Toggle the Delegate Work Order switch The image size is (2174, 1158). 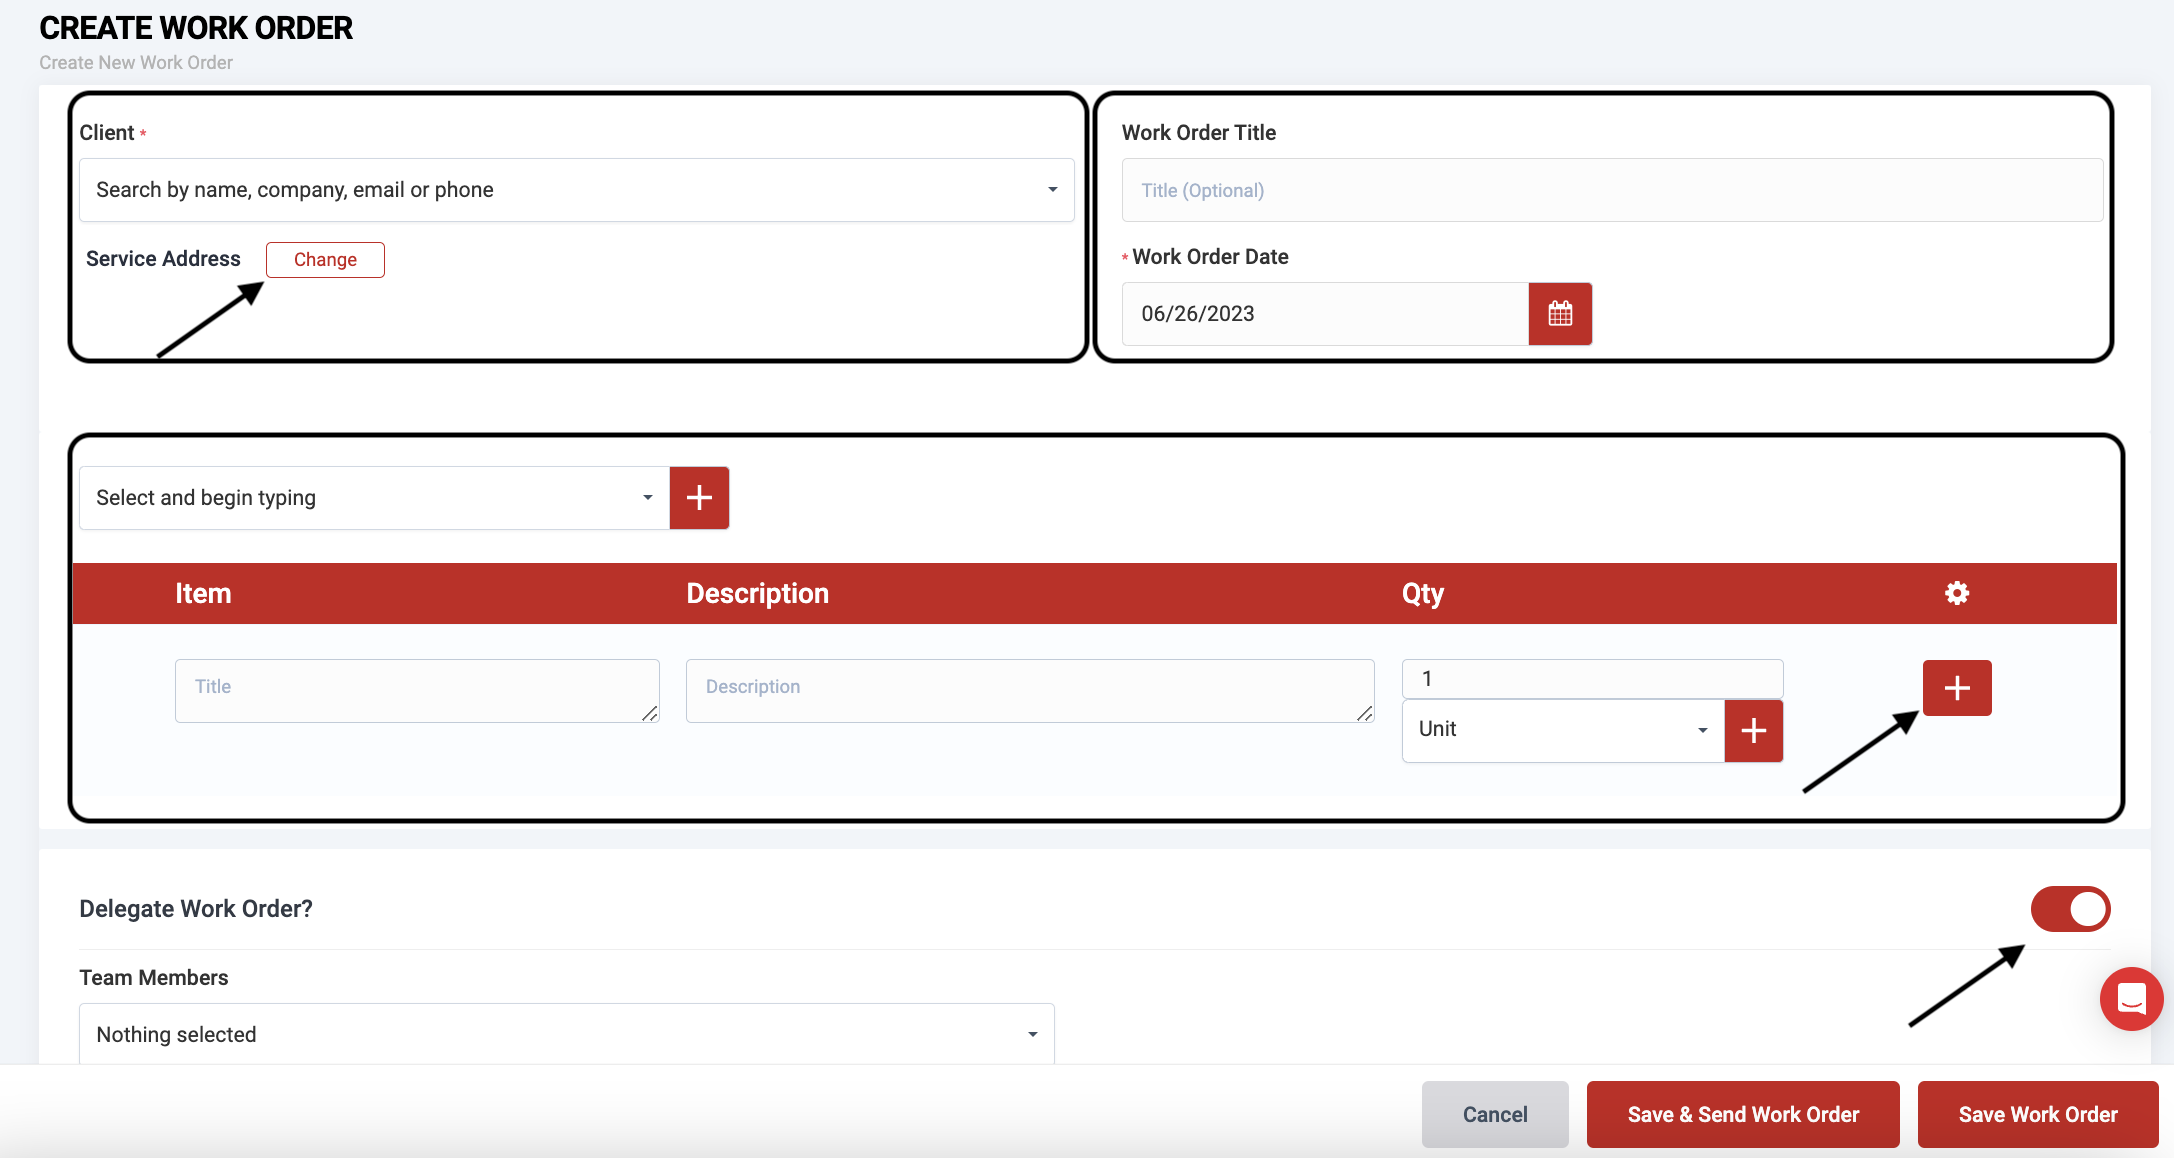coord(2070,909)
